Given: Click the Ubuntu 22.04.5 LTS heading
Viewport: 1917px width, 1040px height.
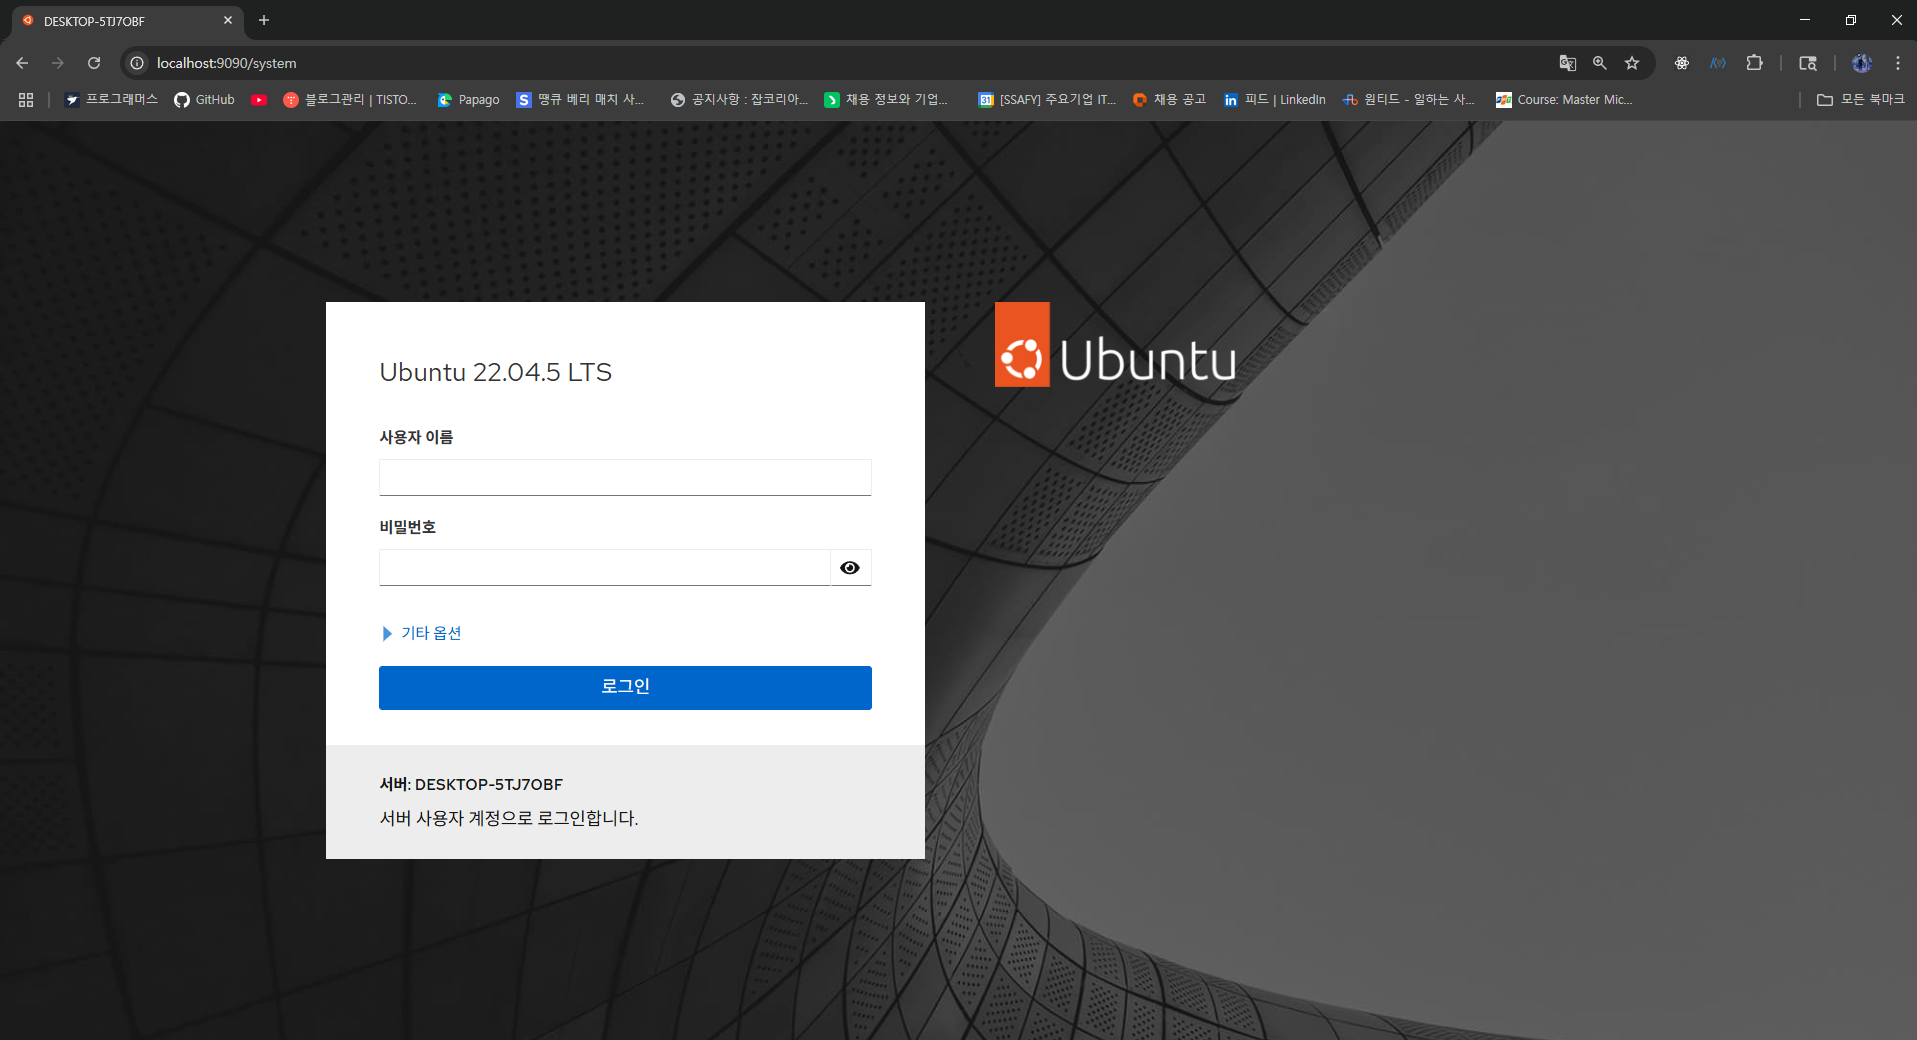Looking at the screenshot, I should tap(495, 372).
